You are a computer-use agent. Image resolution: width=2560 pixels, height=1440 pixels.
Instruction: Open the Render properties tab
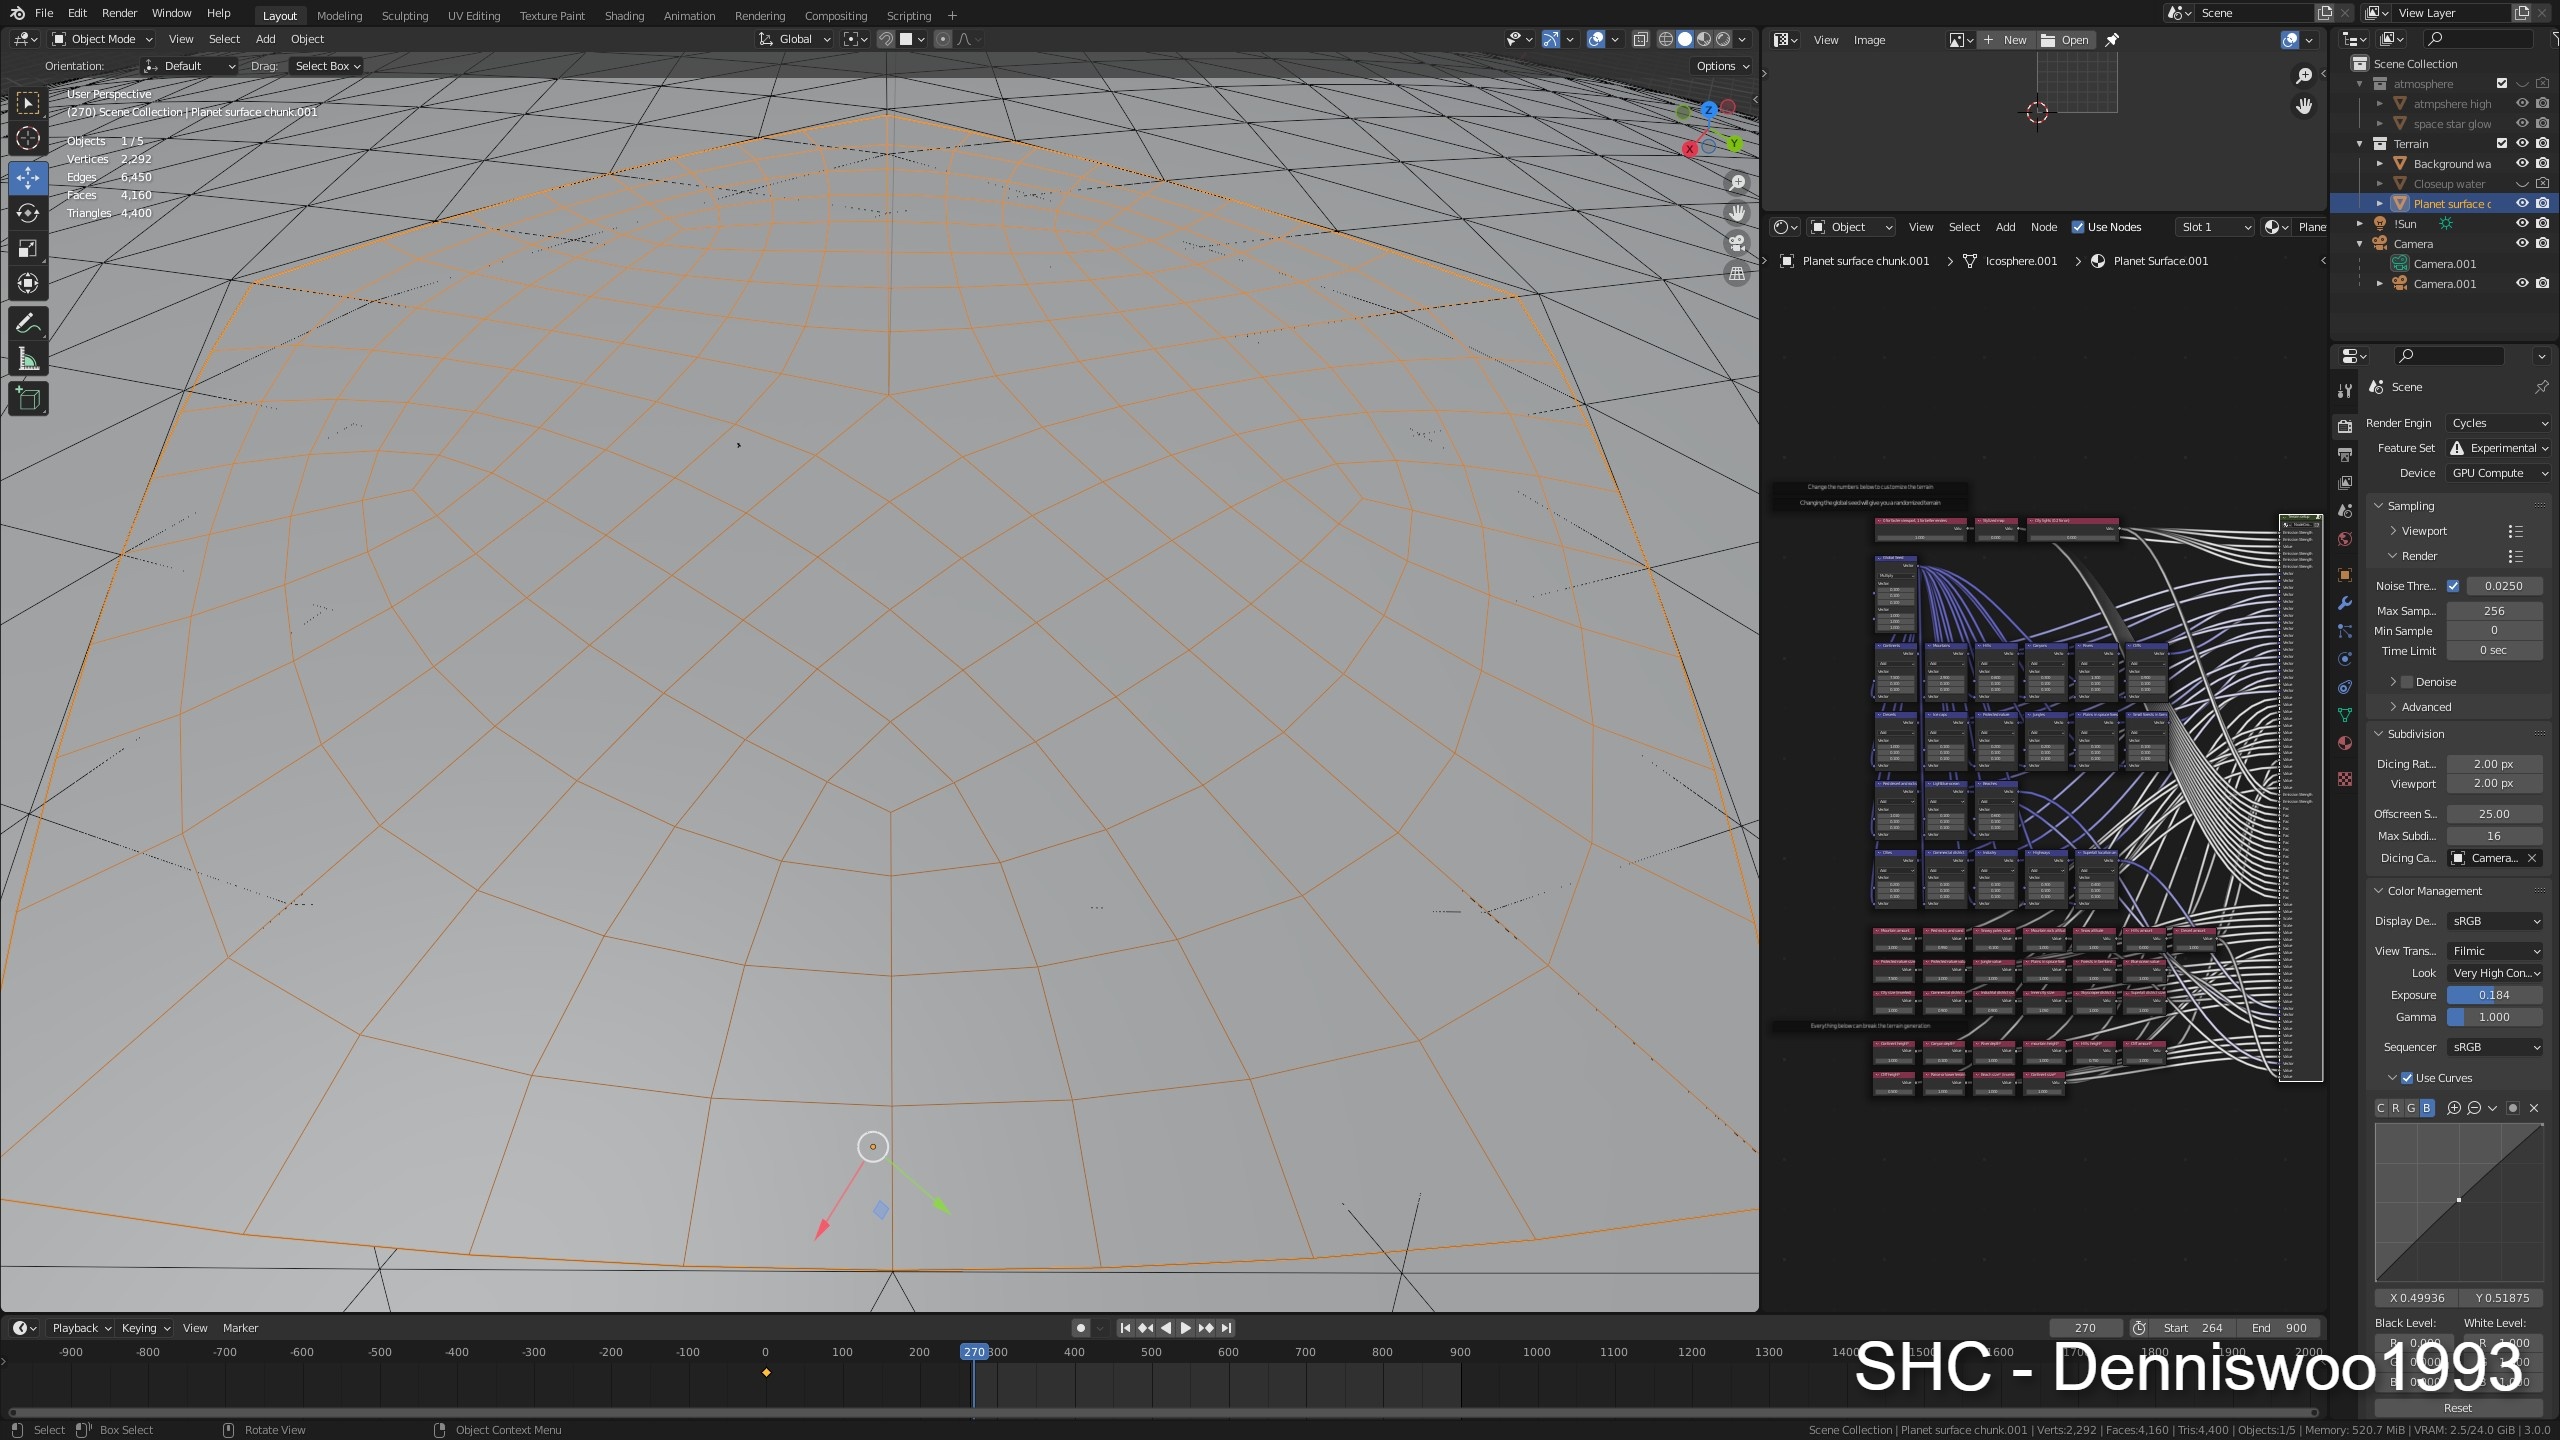pos(2344,425)
